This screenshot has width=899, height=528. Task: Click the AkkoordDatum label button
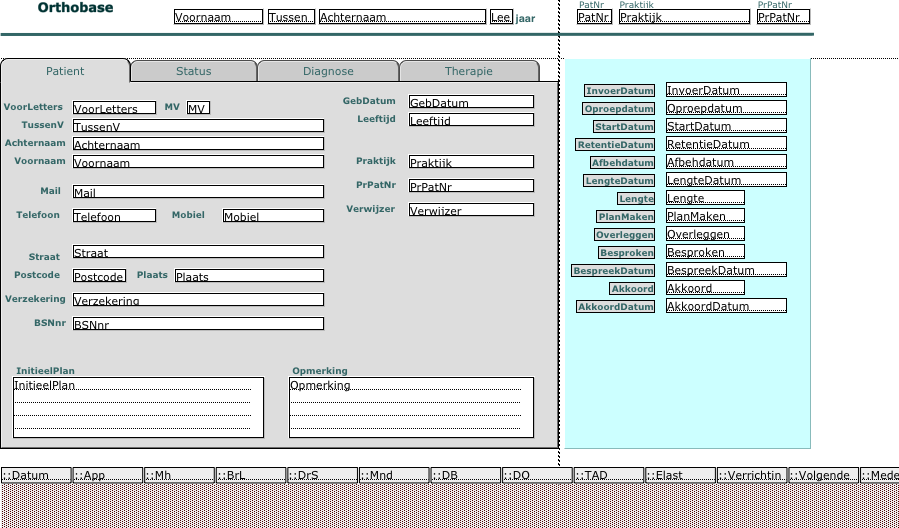coord(615,307)
